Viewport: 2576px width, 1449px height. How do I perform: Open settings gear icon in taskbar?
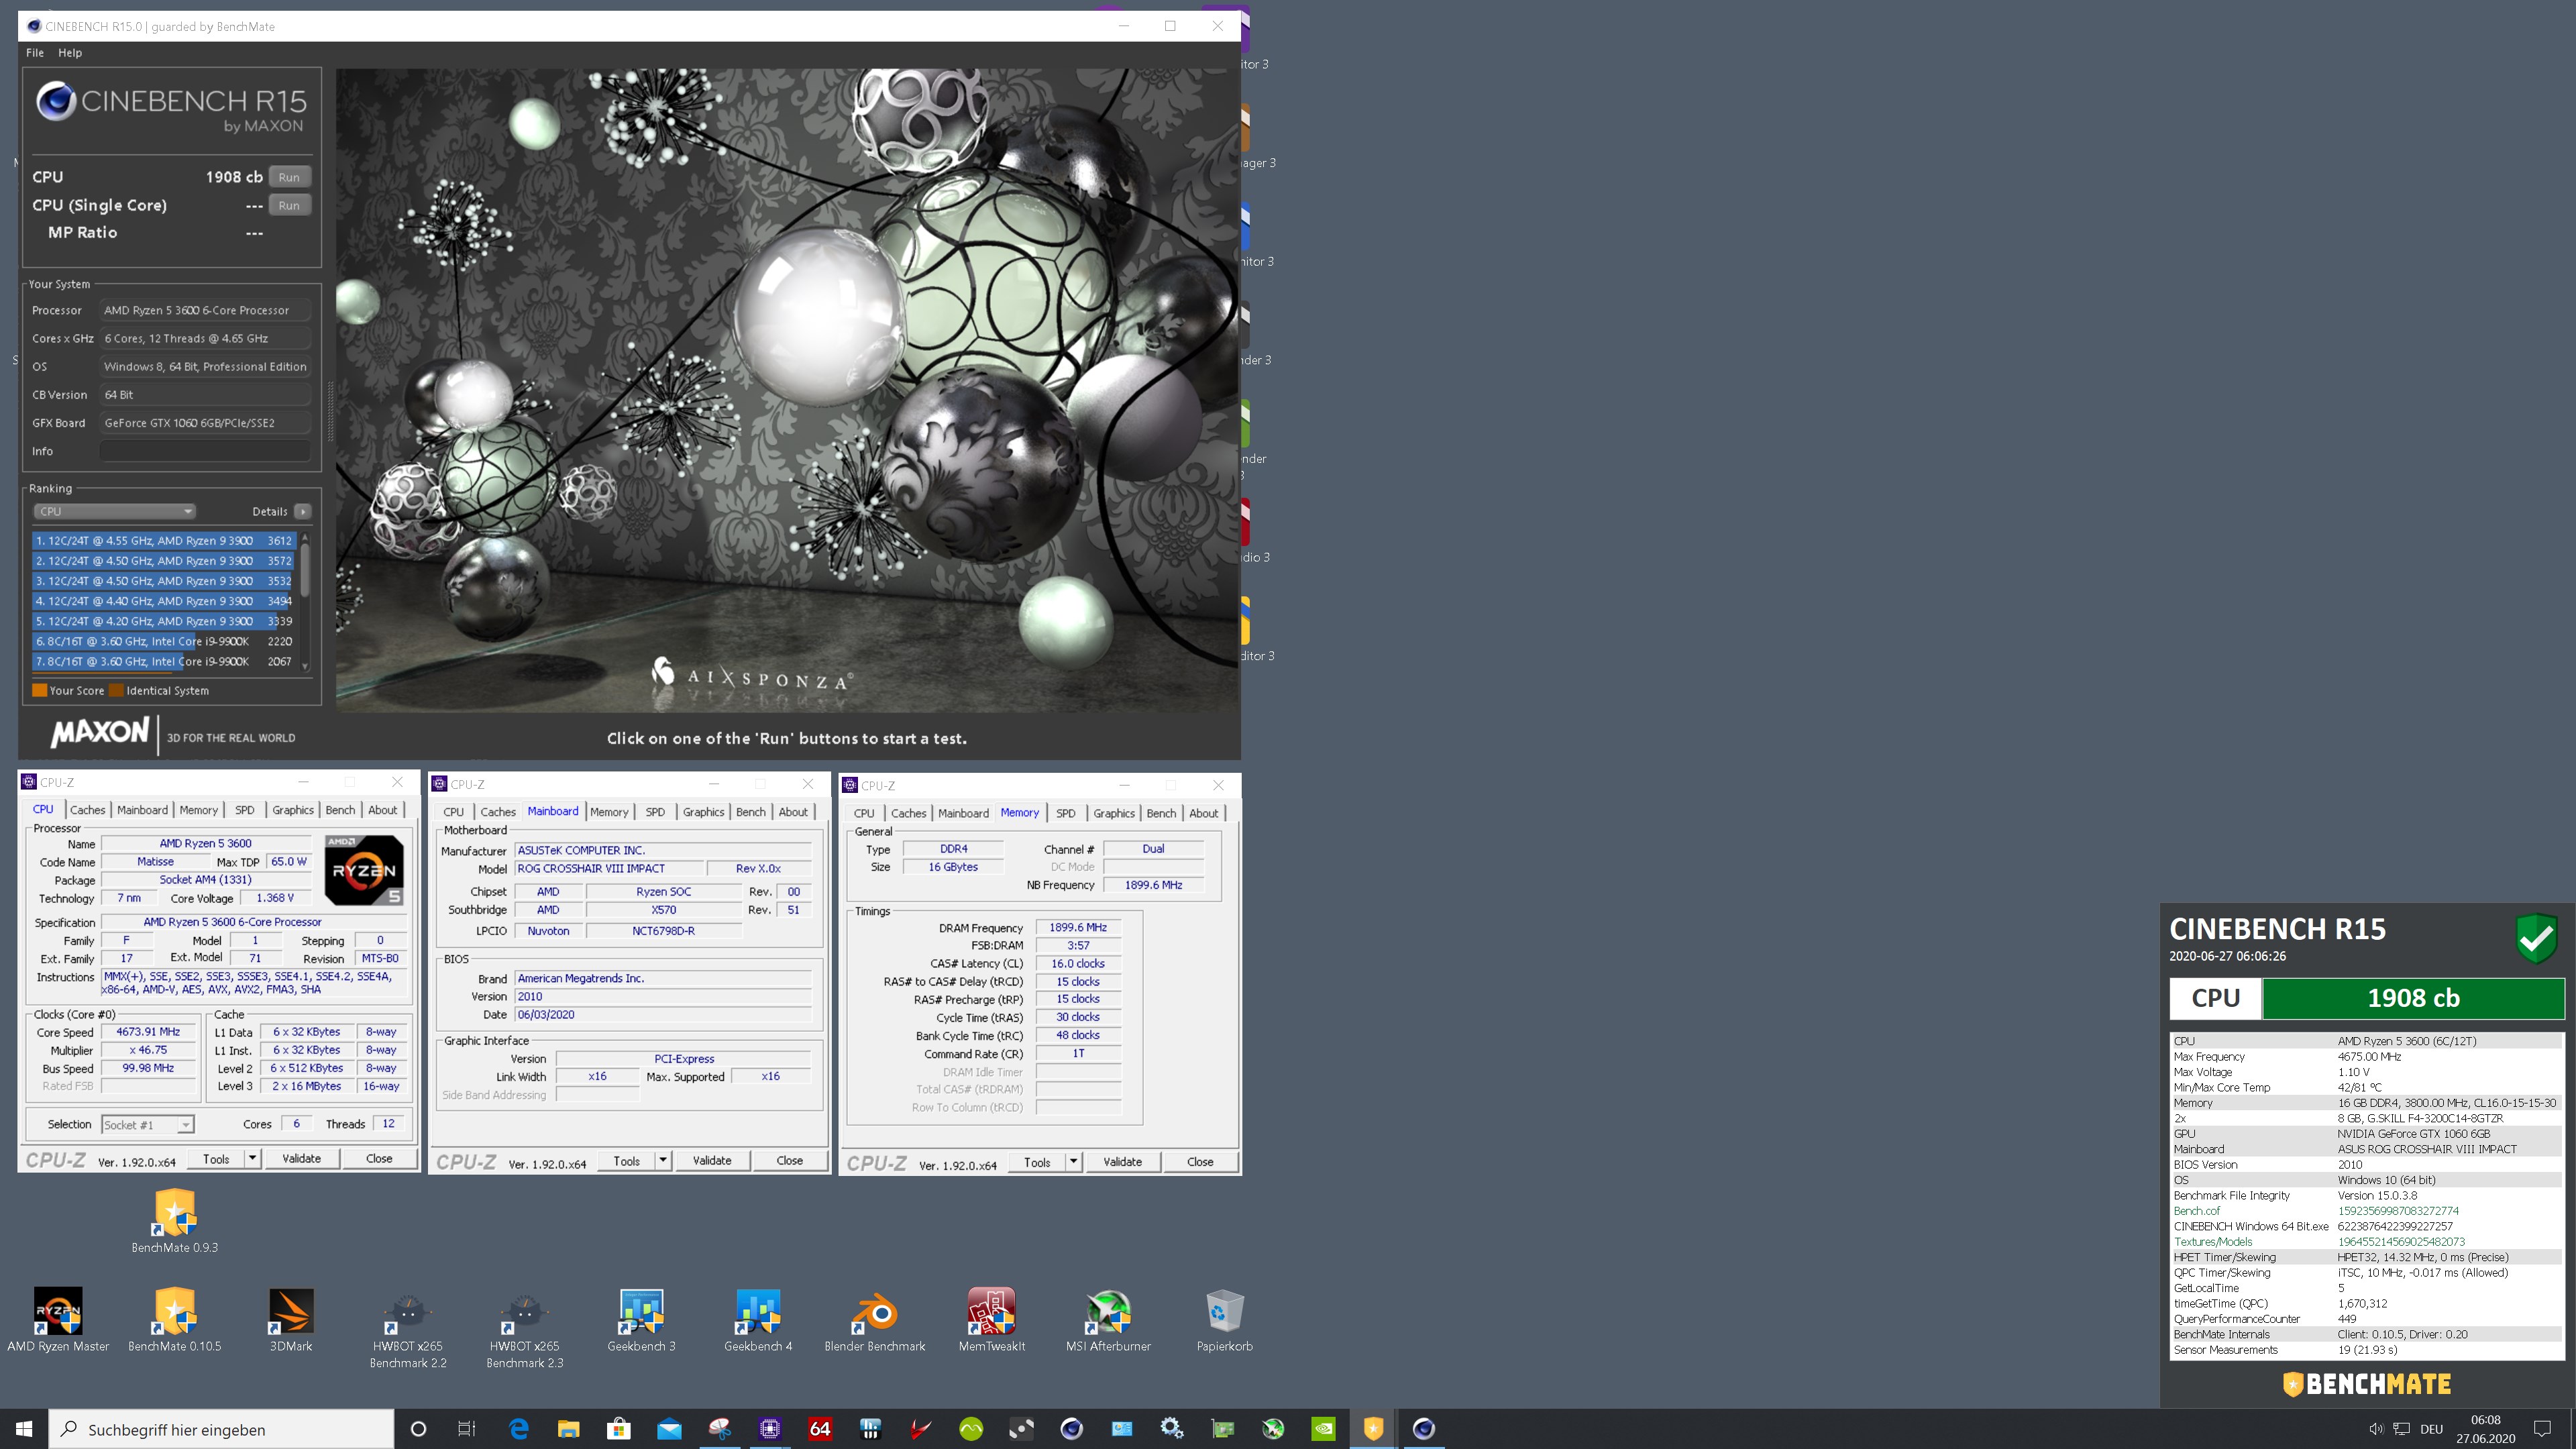1172,1429
